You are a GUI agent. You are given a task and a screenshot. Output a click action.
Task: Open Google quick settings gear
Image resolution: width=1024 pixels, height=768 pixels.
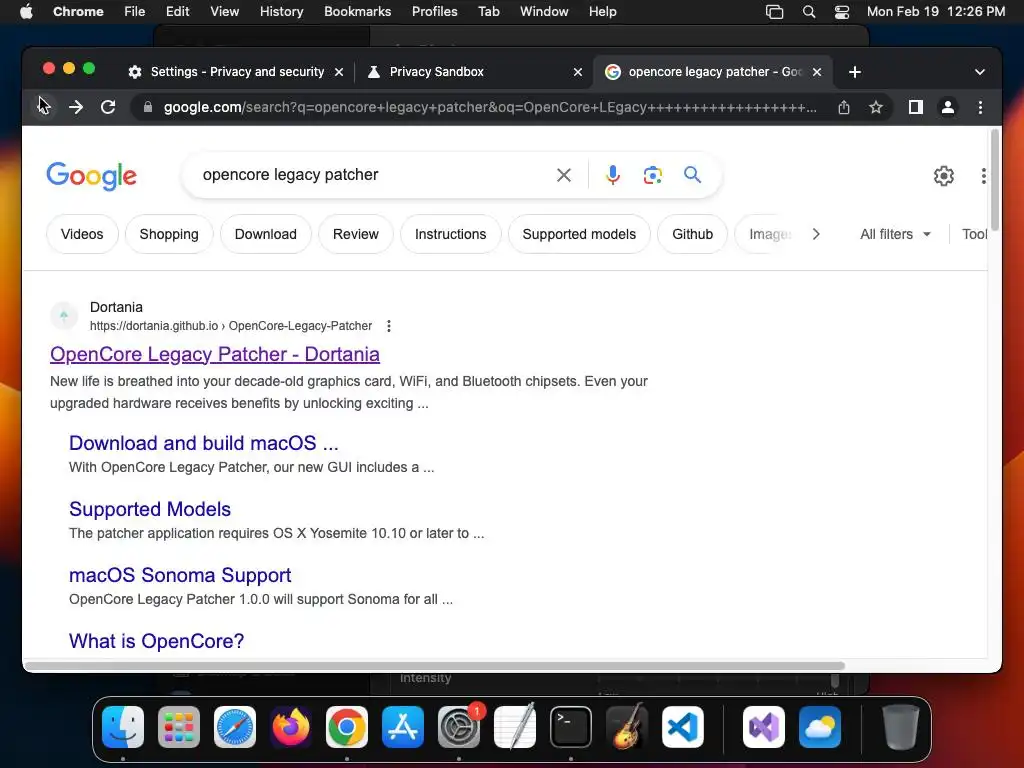coord(944,176)
